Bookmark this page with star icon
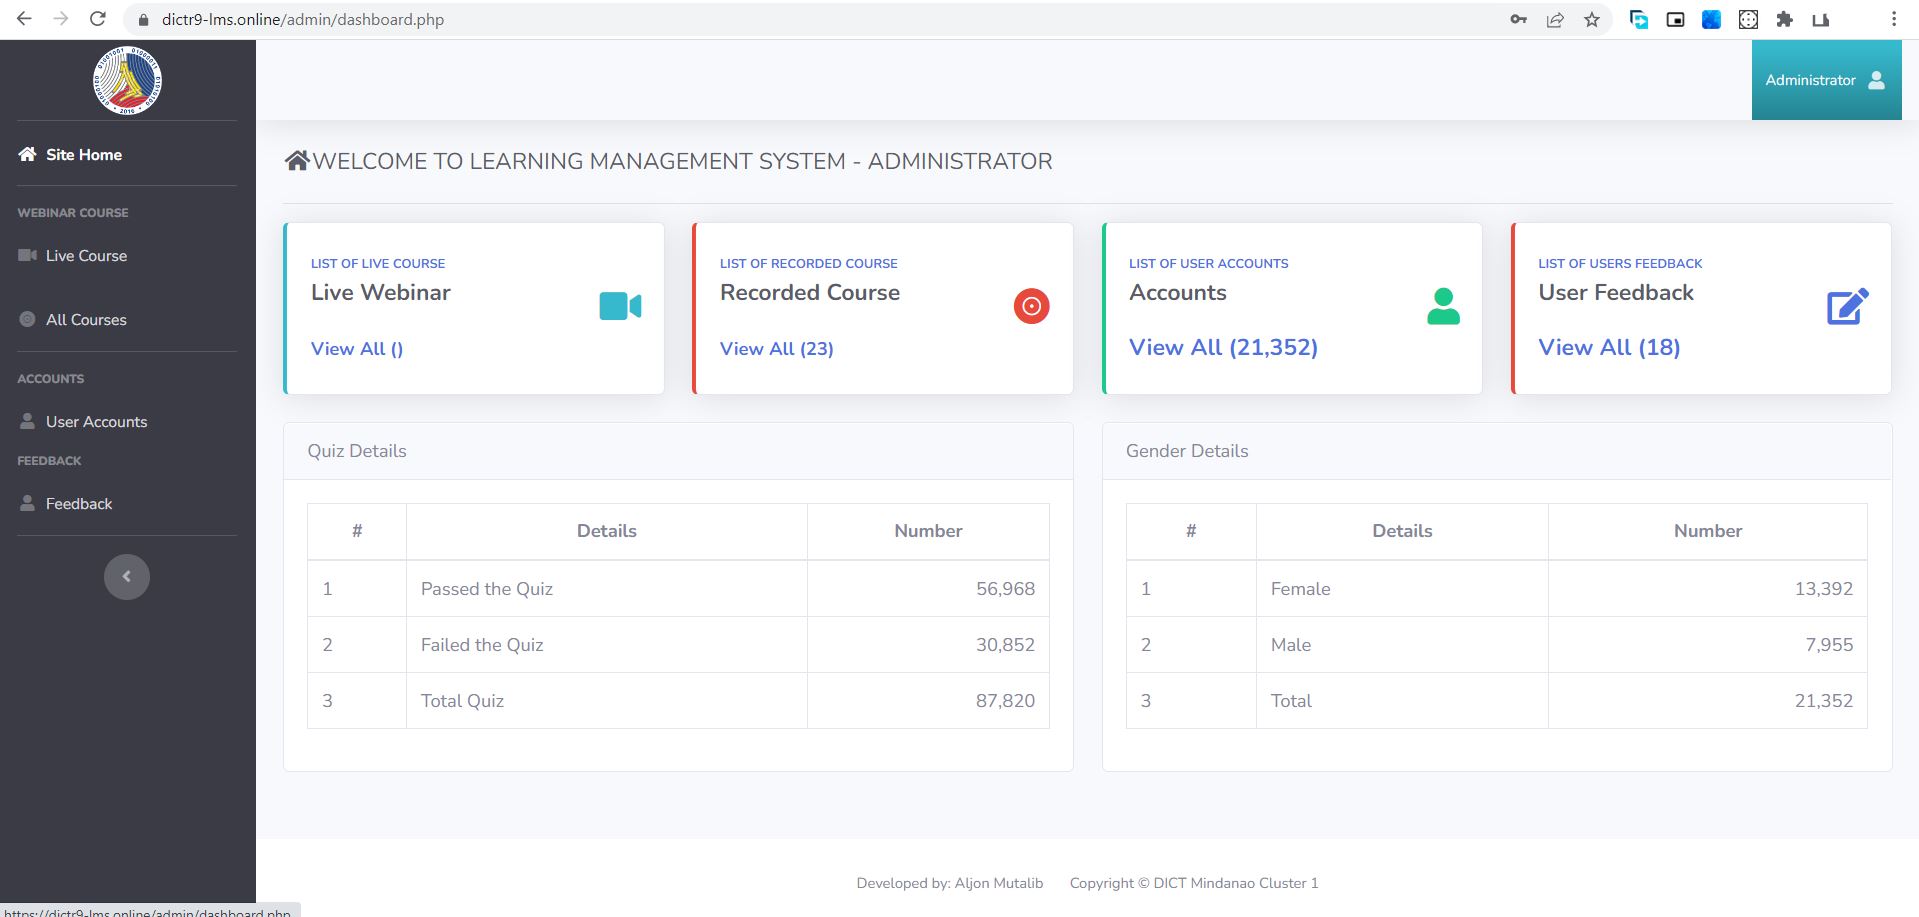This screenshot has height=917, width=1919. (x=1591, y=20)
